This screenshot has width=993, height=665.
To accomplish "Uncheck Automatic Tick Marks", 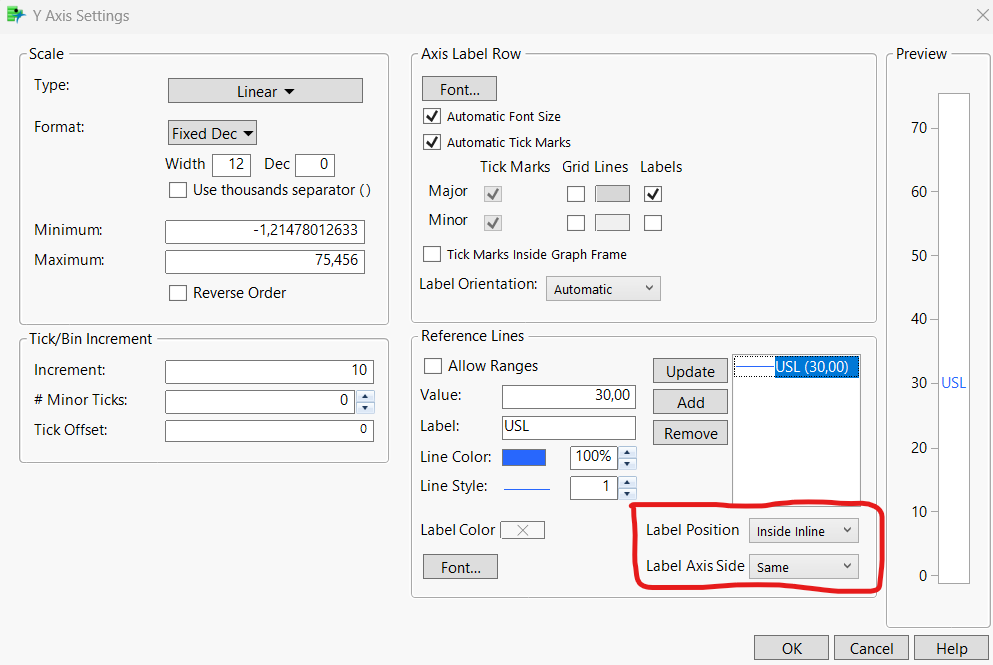I will pyautogui.click(x=432, y=142).
